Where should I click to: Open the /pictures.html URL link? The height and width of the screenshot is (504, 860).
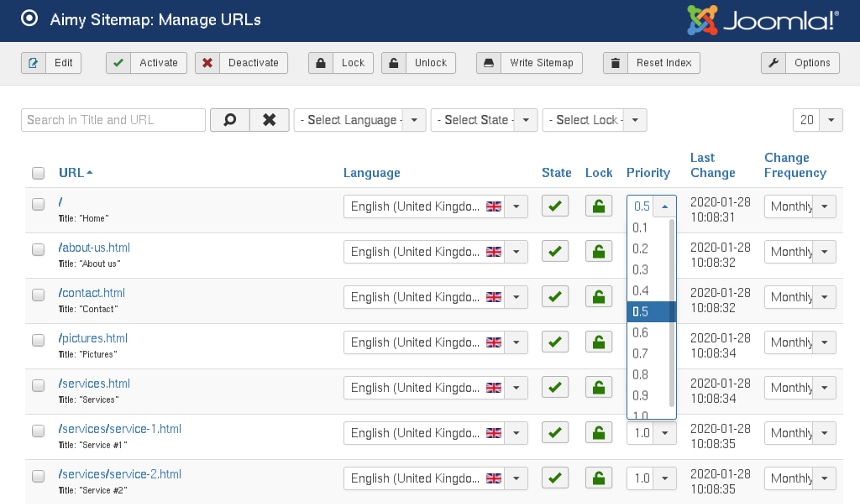(x=93, y=338)
